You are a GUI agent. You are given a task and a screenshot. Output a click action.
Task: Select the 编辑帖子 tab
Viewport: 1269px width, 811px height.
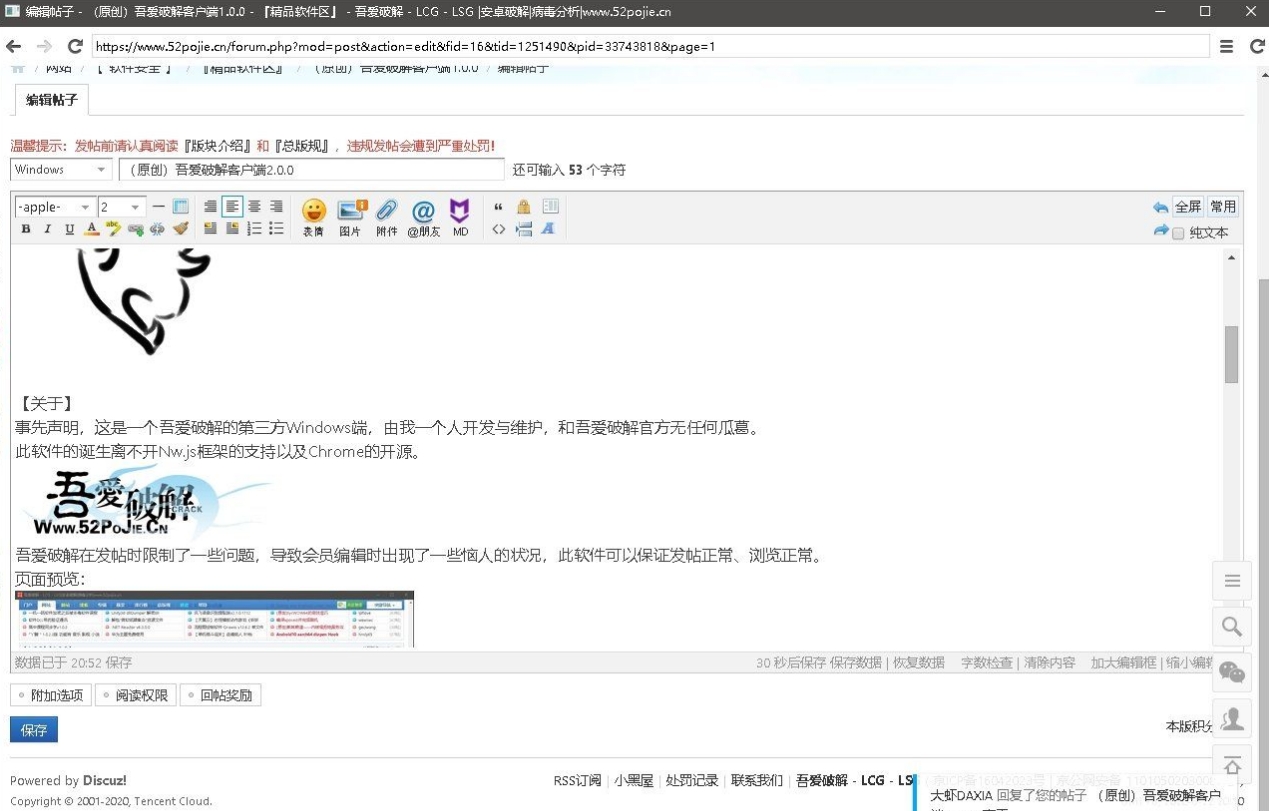click(x=50, y=100)
